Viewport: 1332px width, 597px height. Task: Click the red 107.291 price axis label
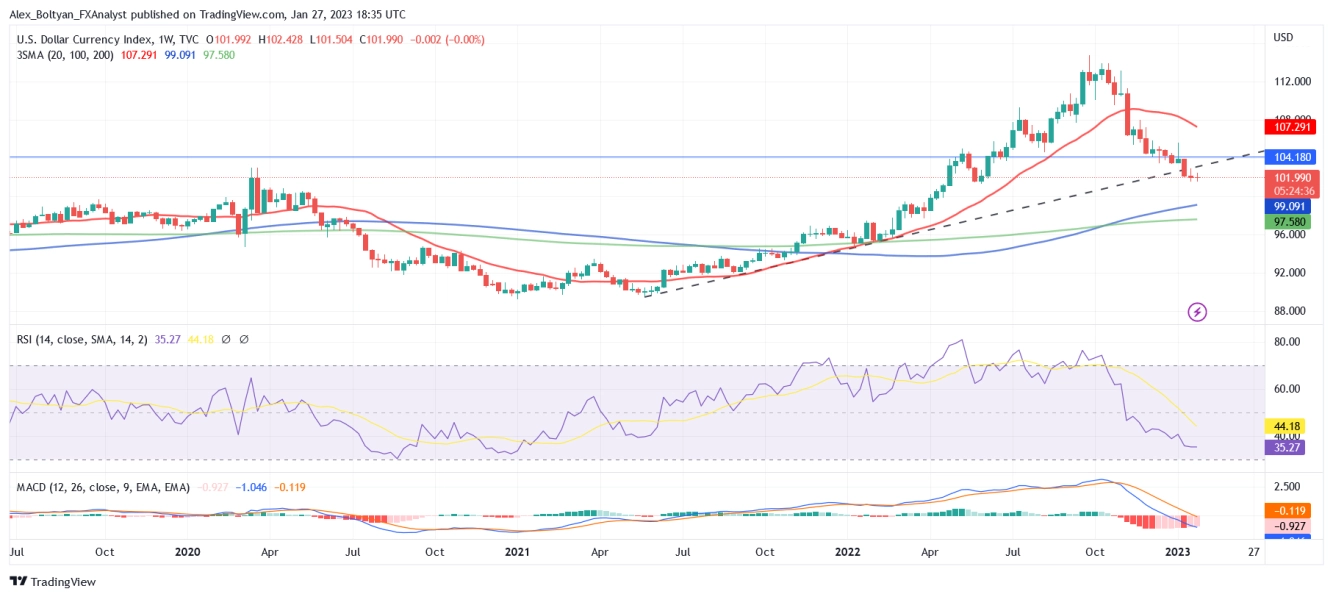pos(1291,127)
